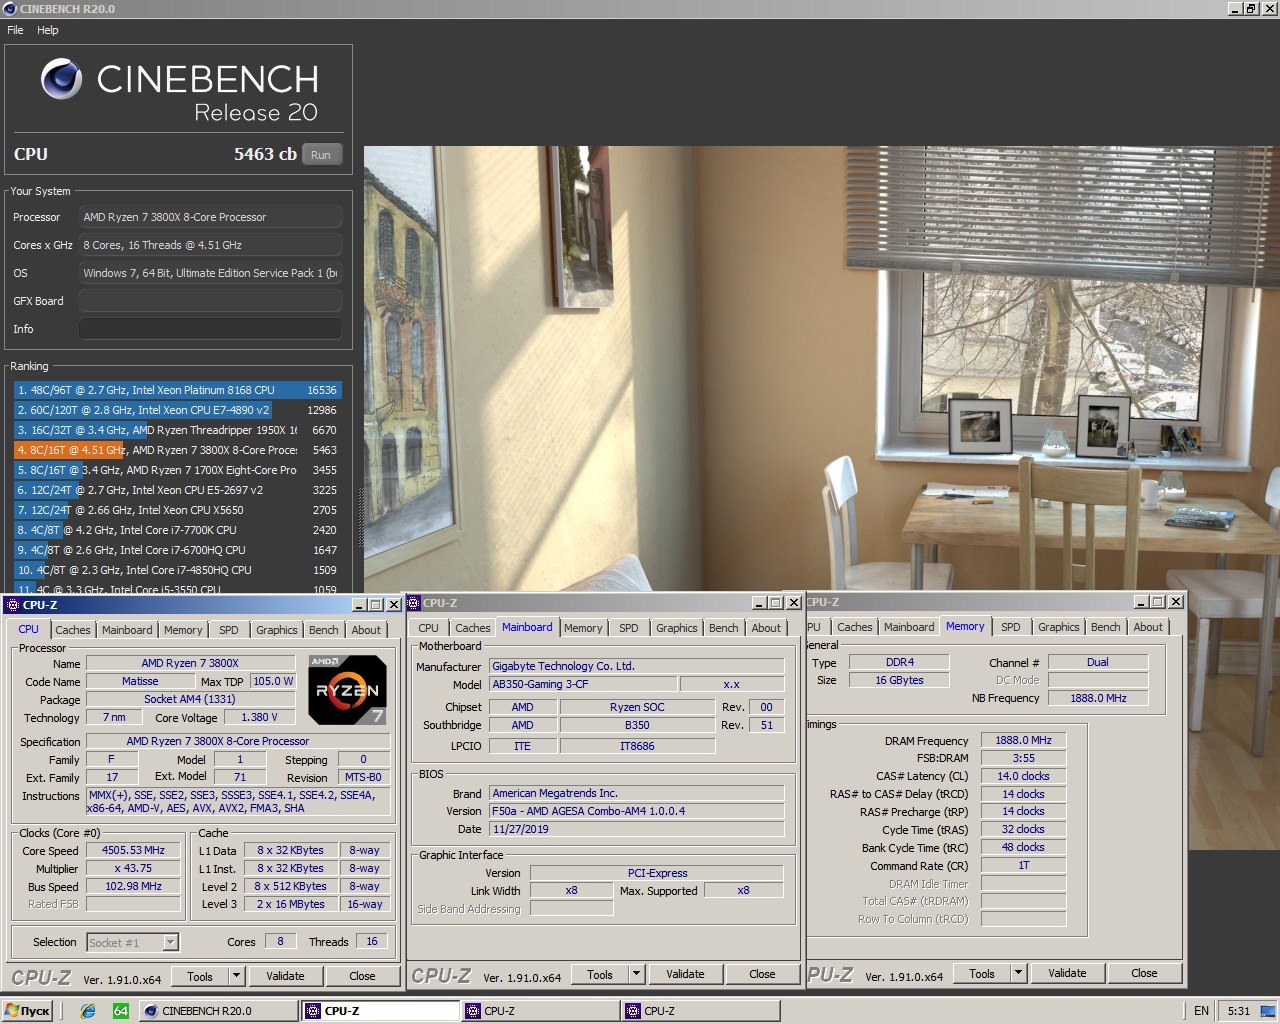Click the empty Info field in Cinebench
Screen dimensions: 1280x1024
(210, 329)
